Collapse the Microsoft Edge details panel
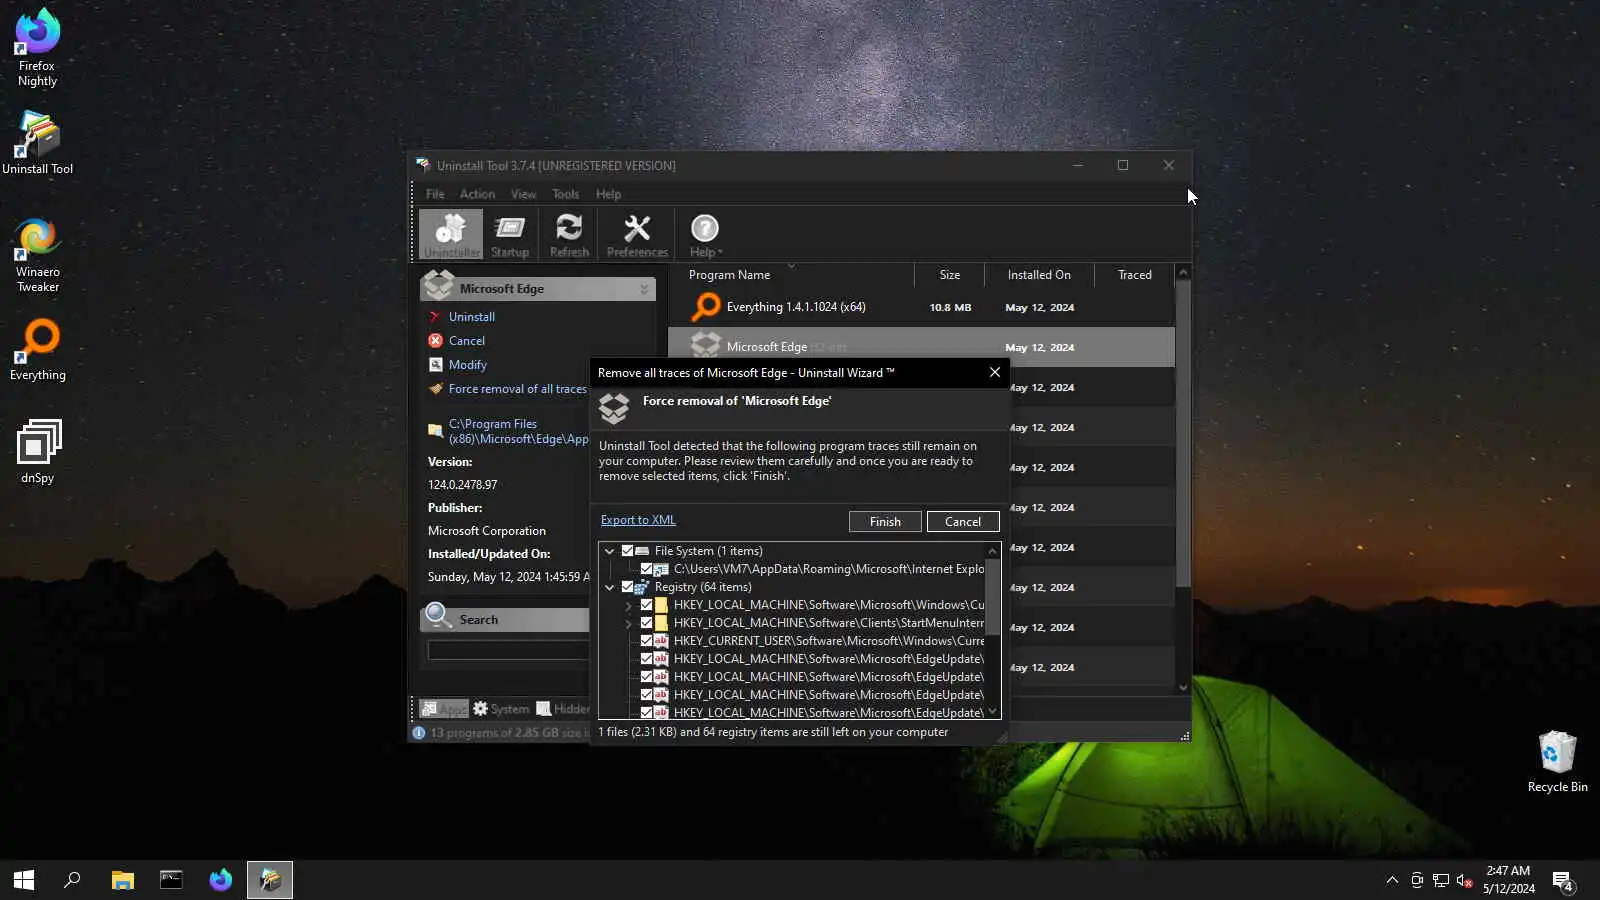Image resolution: width=1600 pixels, height=900 pixels. [644, 288]
